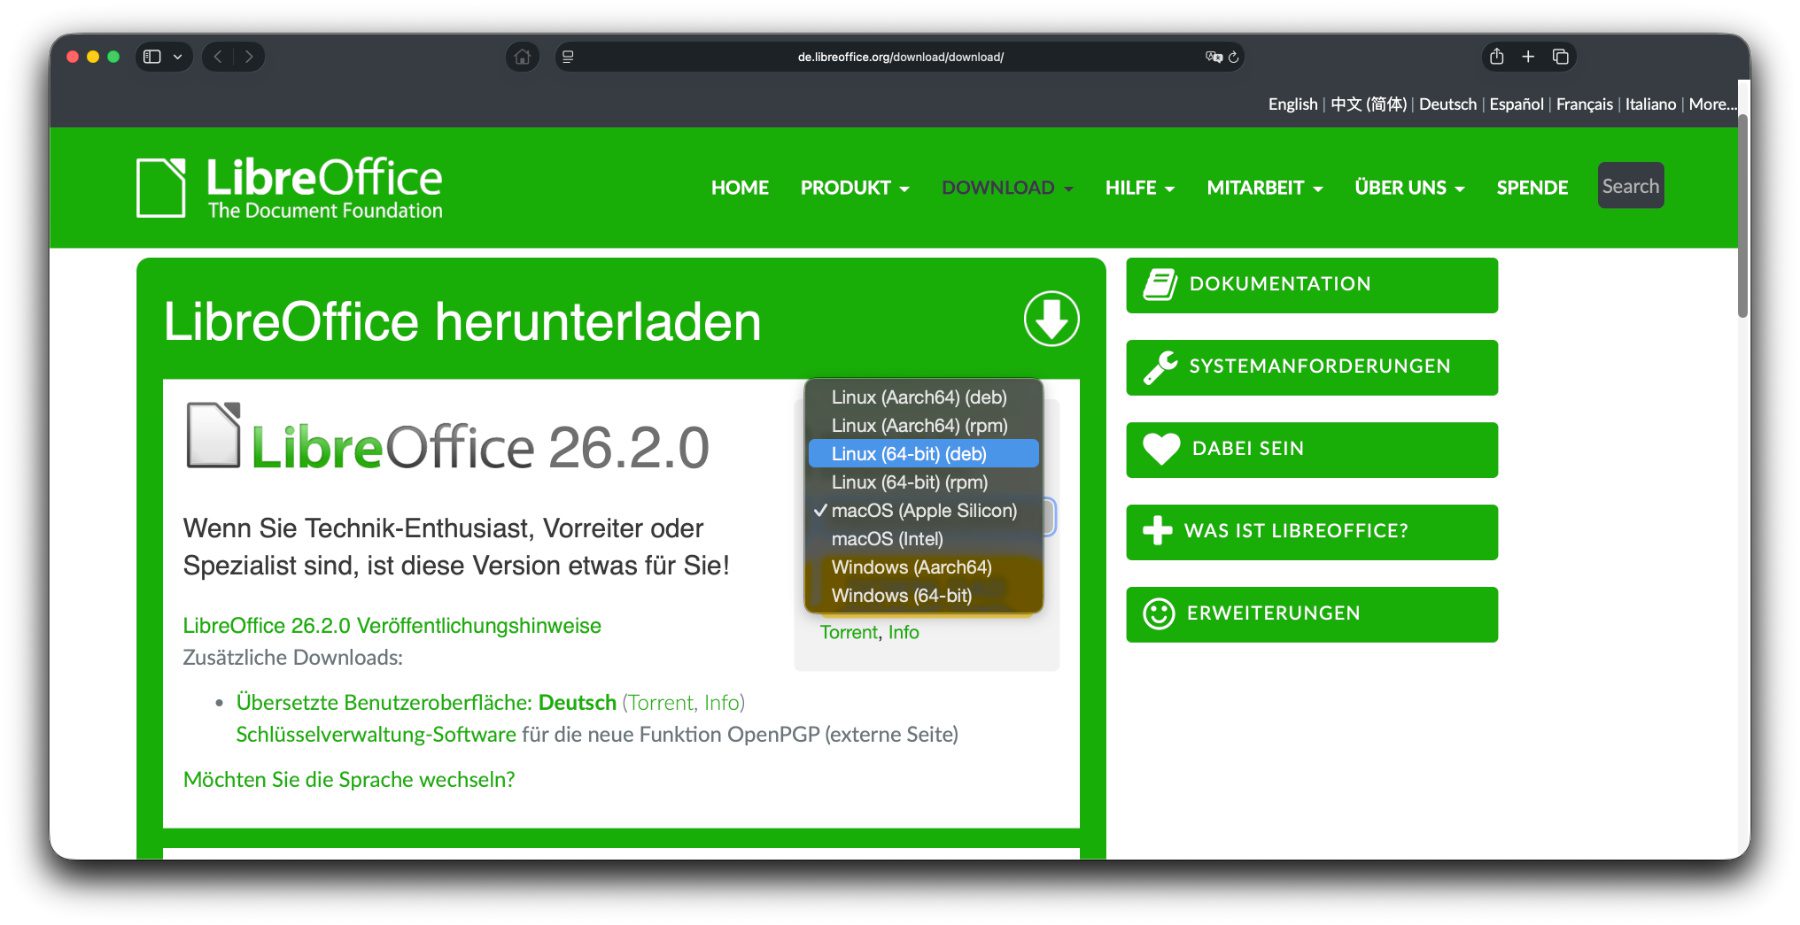
Task: Open the SYSTEMANFORDERUNGEN button
Action: pyautogui.click(x=1311, y=367)
